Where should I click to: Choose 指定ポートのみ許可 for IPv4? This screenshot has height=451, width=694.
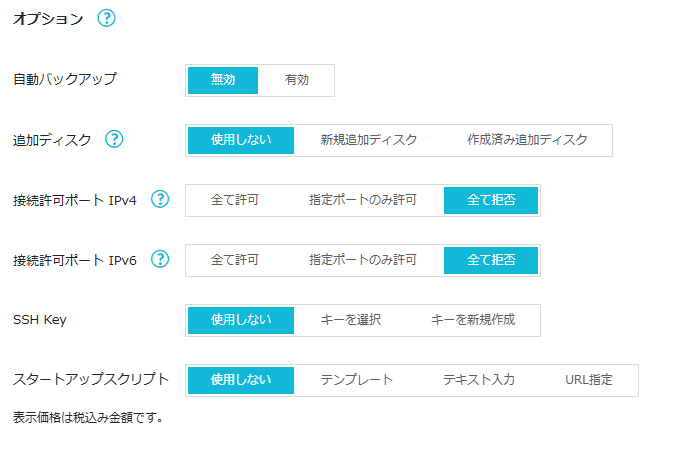363,200
